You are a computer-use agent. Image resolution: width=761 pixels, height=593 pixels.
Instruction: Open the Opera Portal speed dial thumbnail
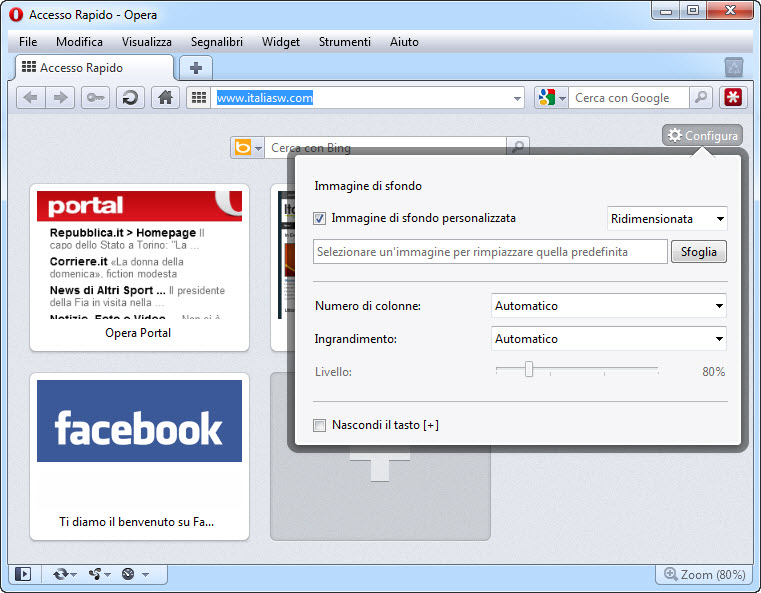coord(139,254)
